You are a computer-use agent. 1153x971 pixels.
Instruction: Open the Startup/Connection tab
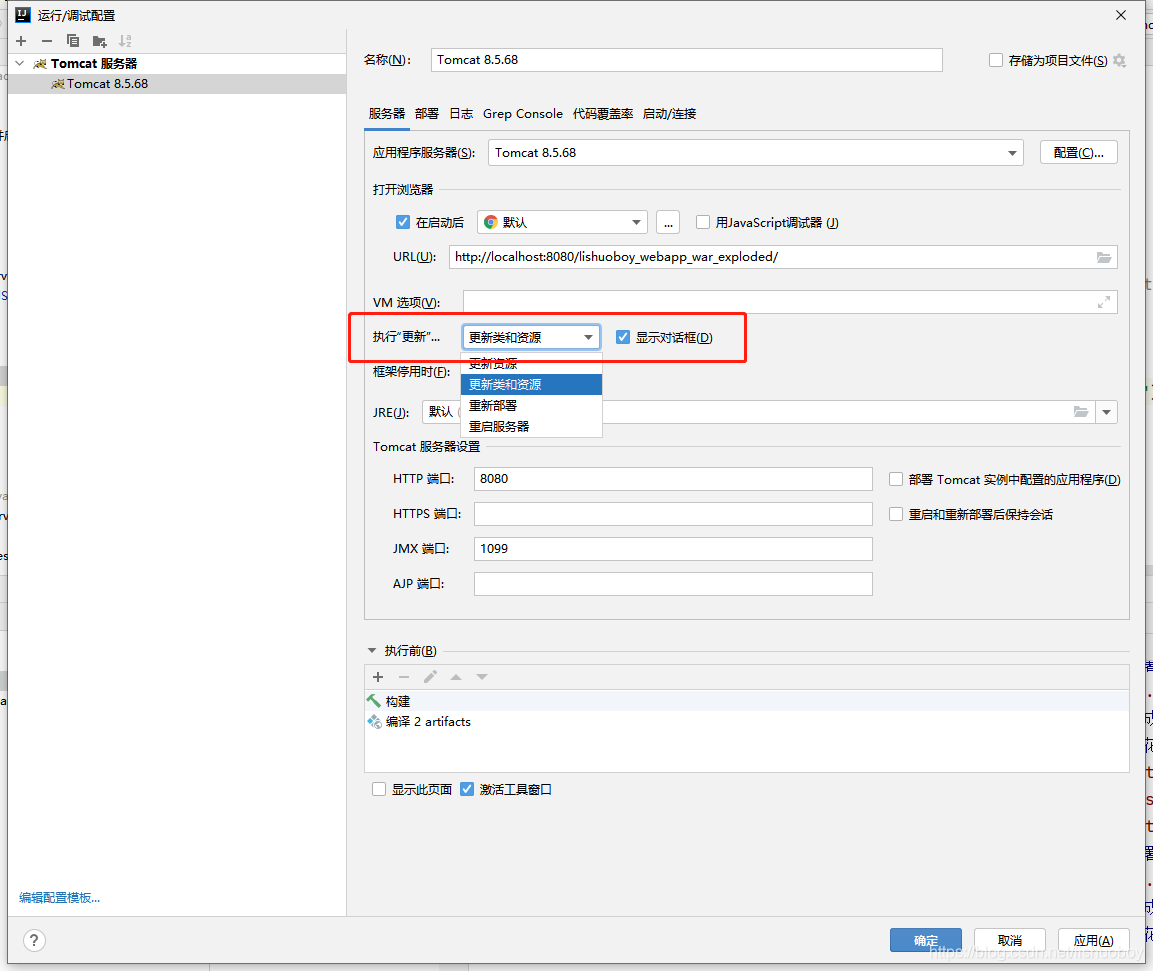[669, 114]
